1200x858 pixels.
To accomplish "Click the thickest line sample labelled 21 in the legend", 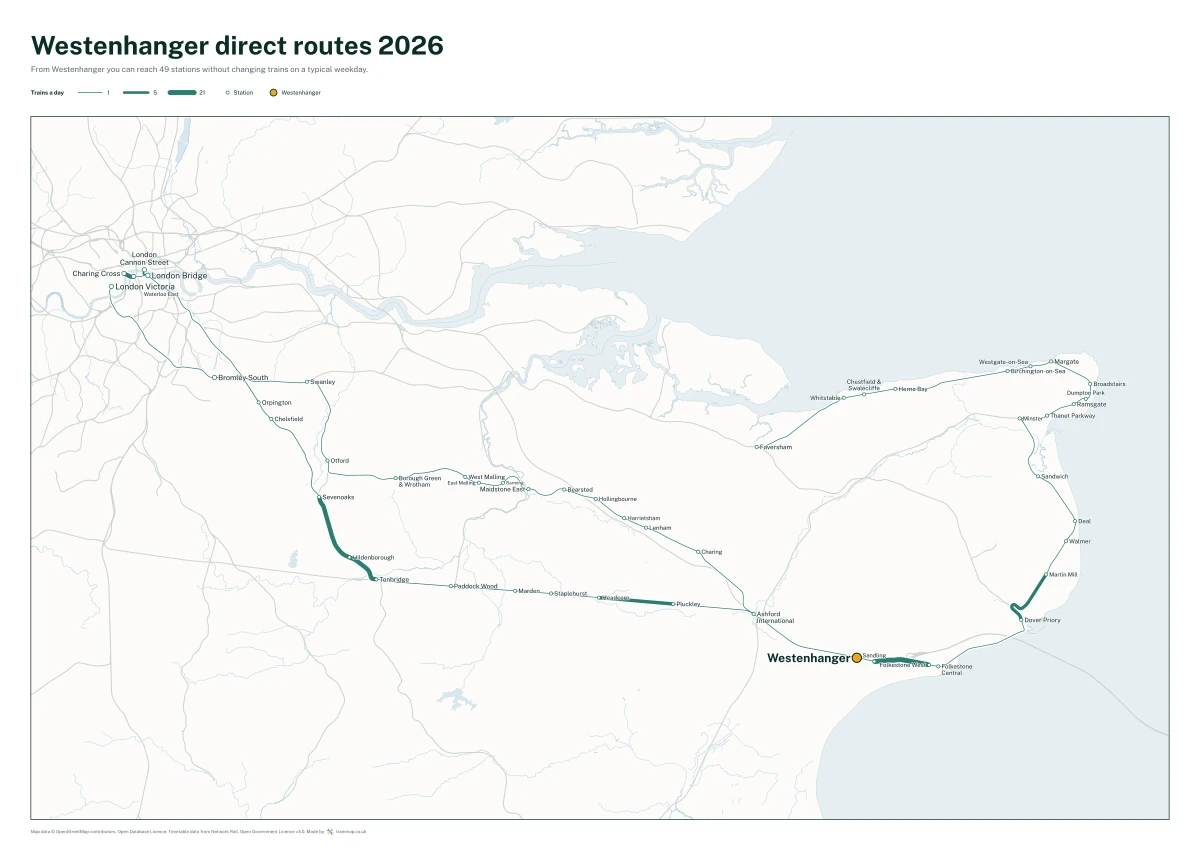I will point(182,92).
